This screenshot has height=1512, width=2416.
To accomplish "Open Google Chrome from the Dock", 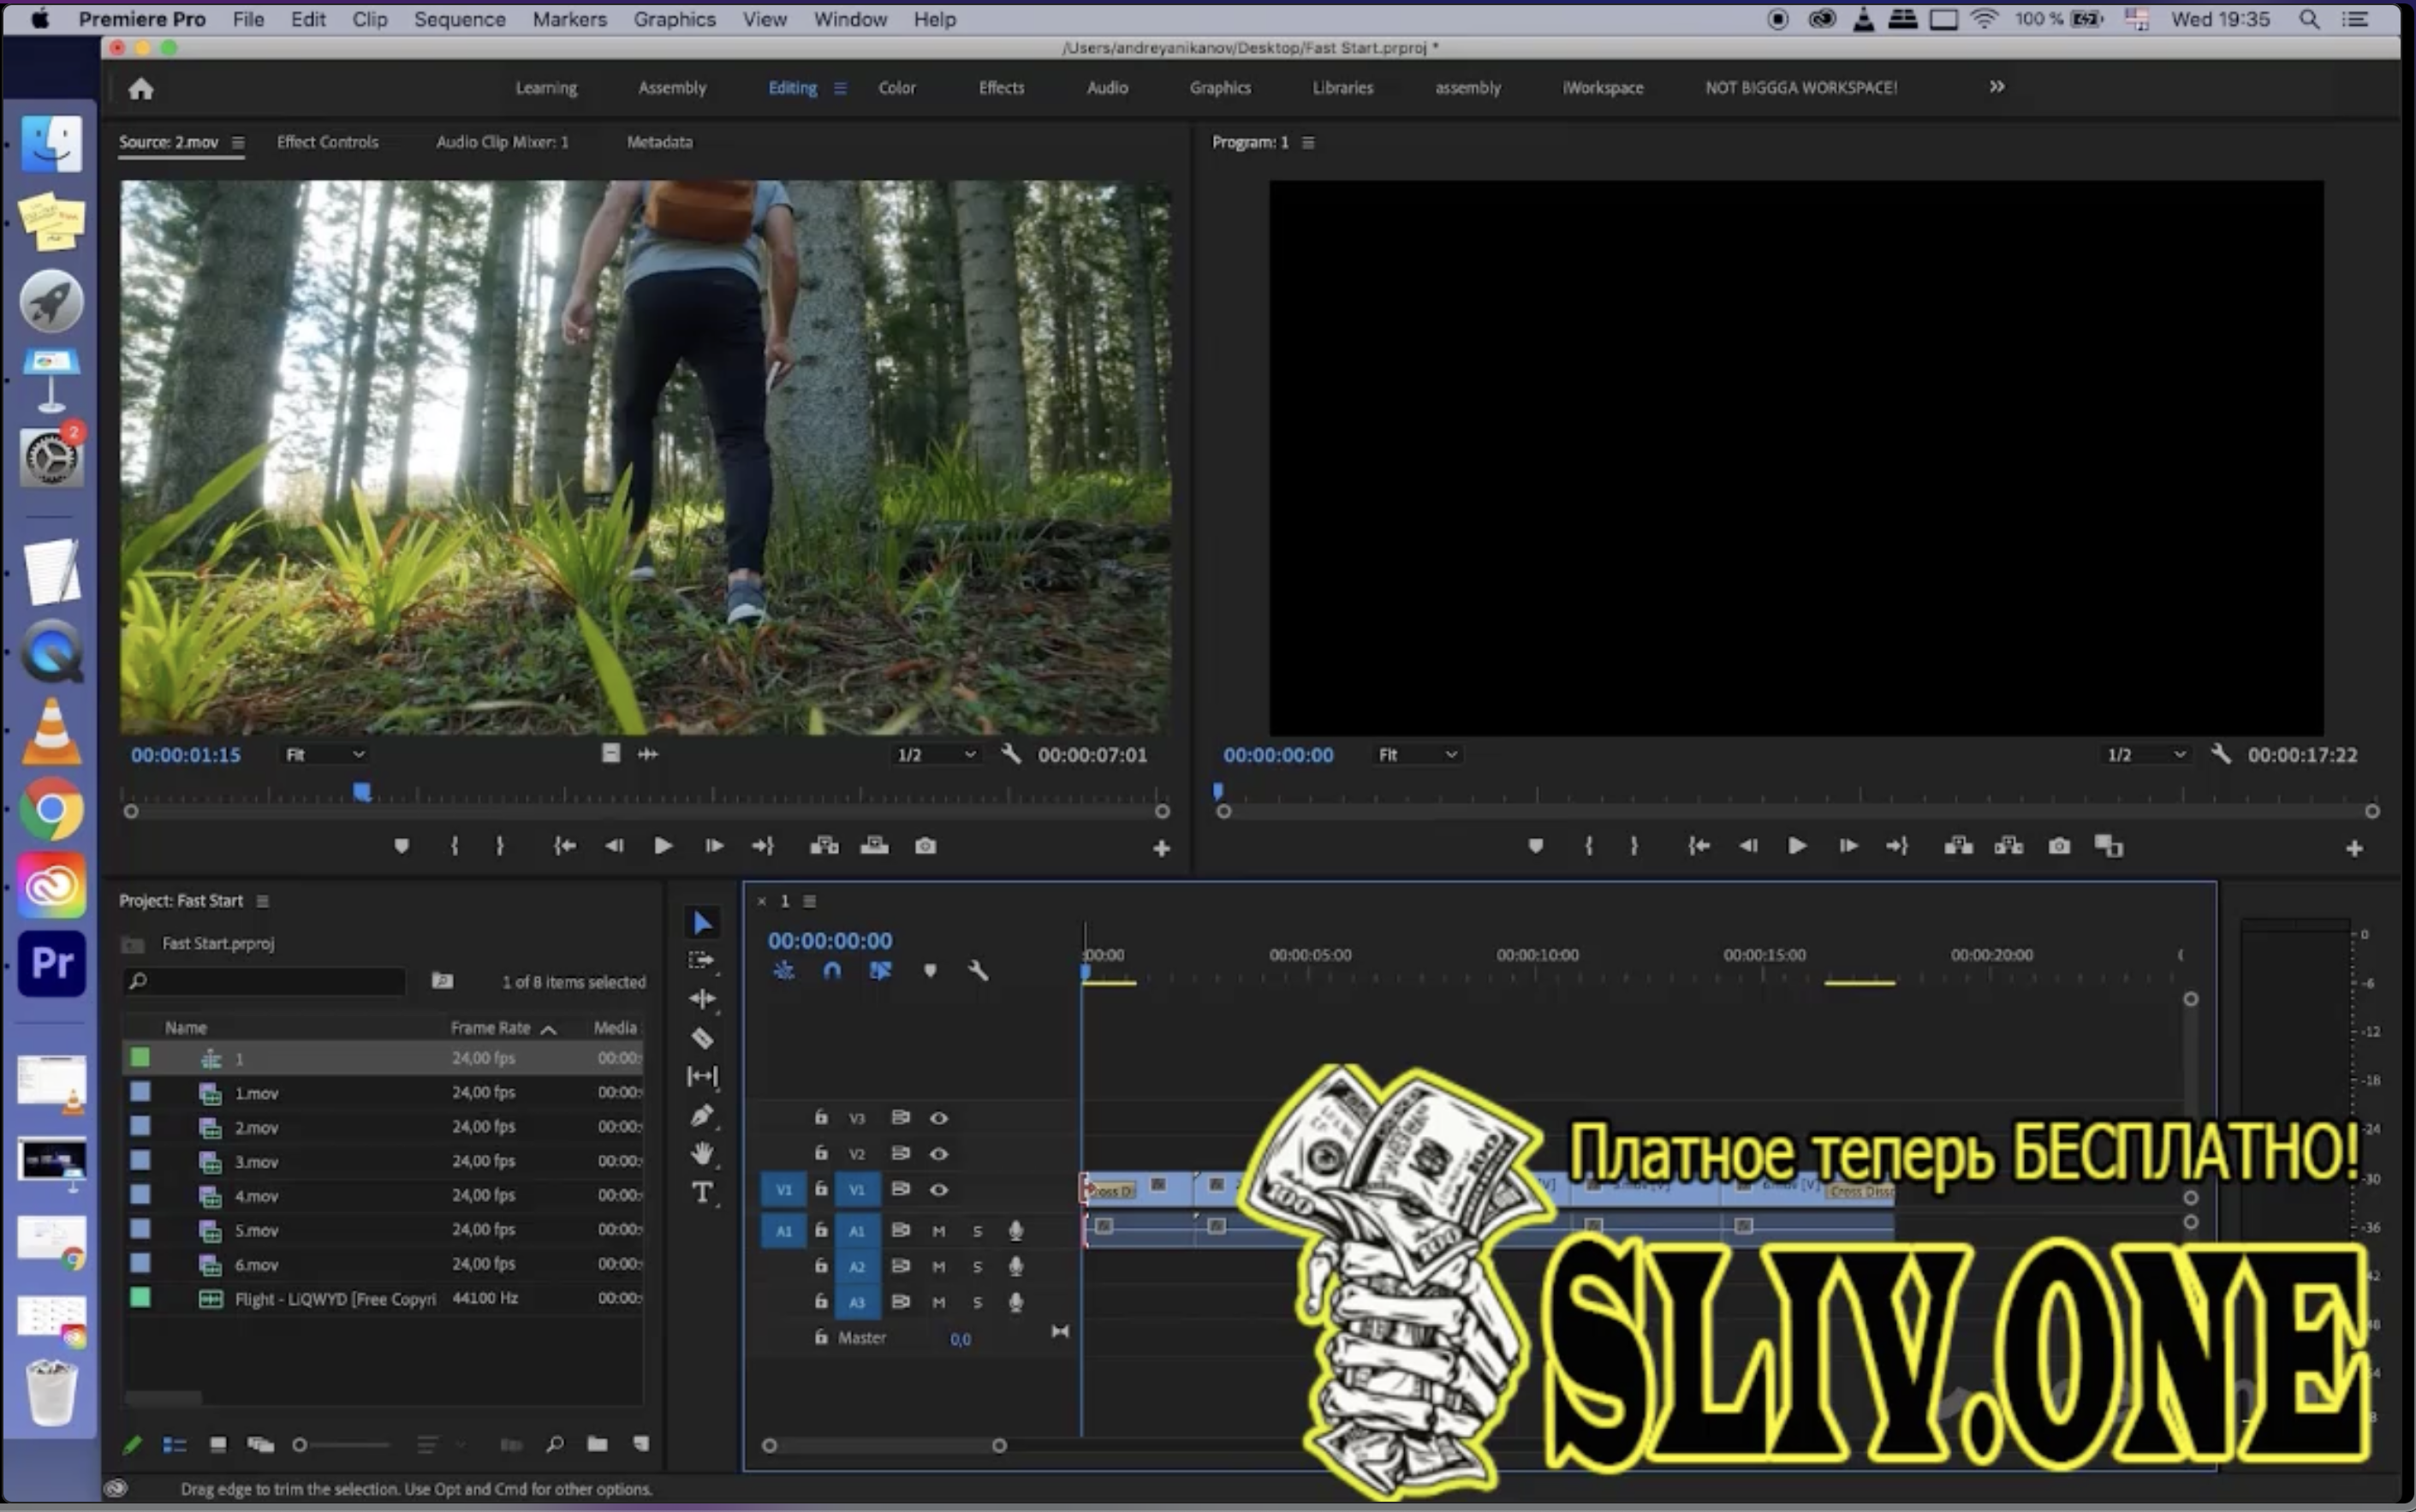I will pyautogui.click(x=52, y=809).
